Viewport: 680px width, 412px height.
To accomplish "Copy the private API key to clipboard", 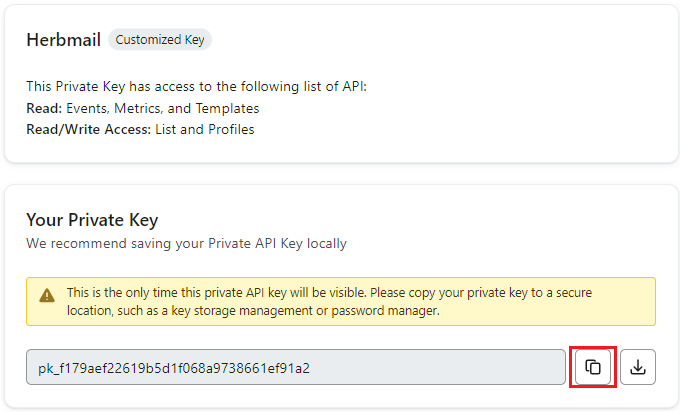I will pyautogui.click(x=593, y=367).
